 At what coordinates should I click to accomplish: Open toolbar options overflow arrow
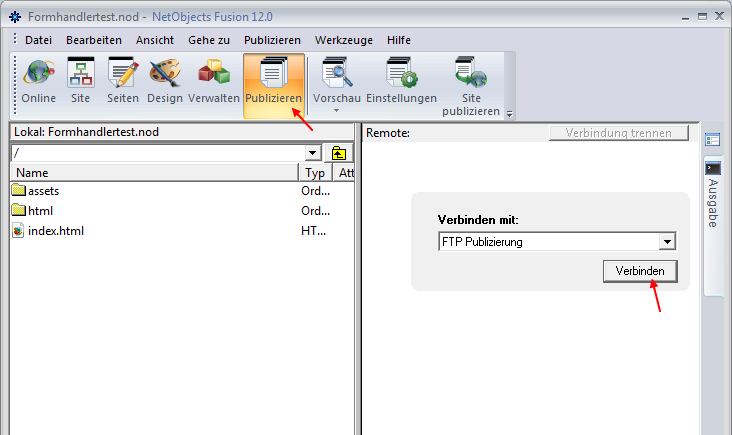pos(509,113)
